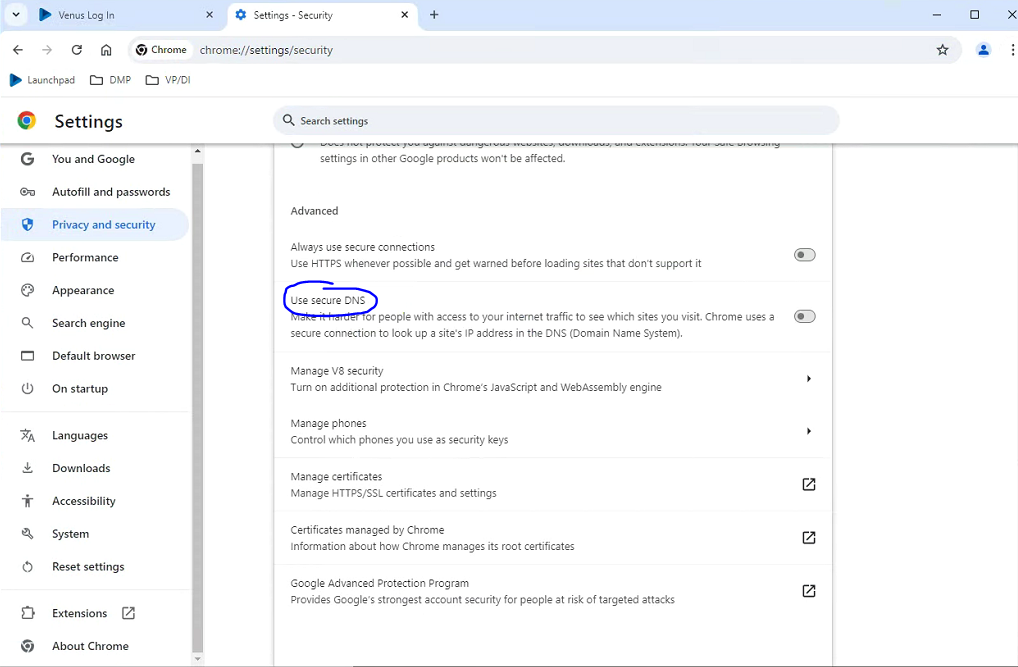Open Certificates managed by Chrome external icon
The height and width of the screenshot is (667, 1018).
tap(808, 538)
